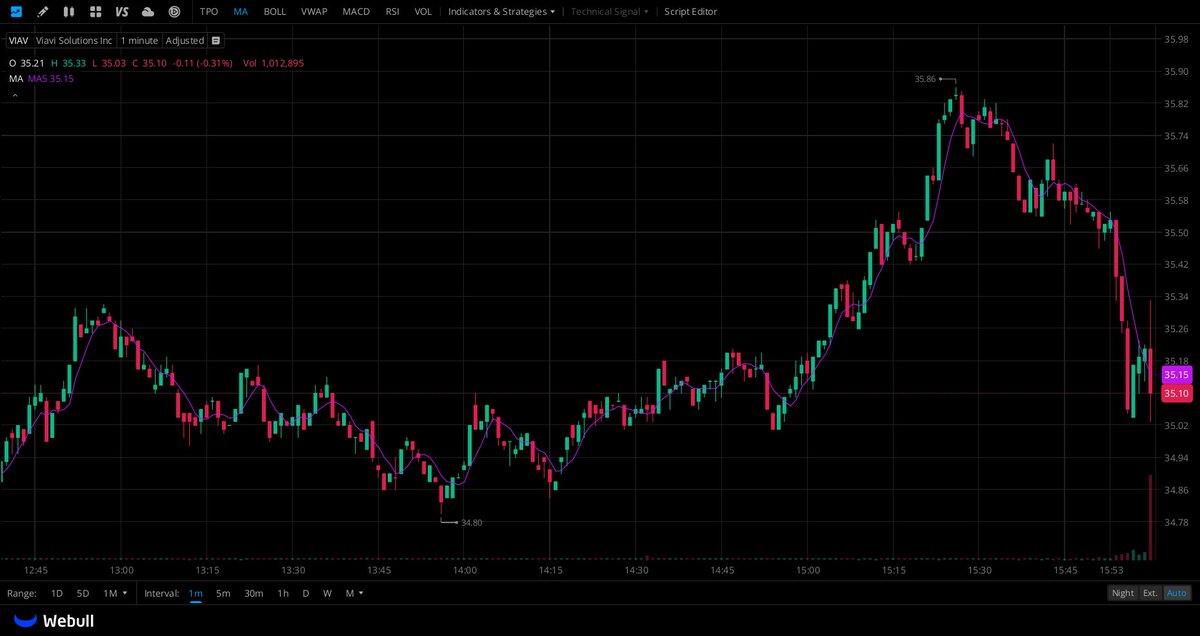Open the drawing pencil tool
Viewport: 1200px width, 636px height.
pyautogui.click(x=42, y=12)
